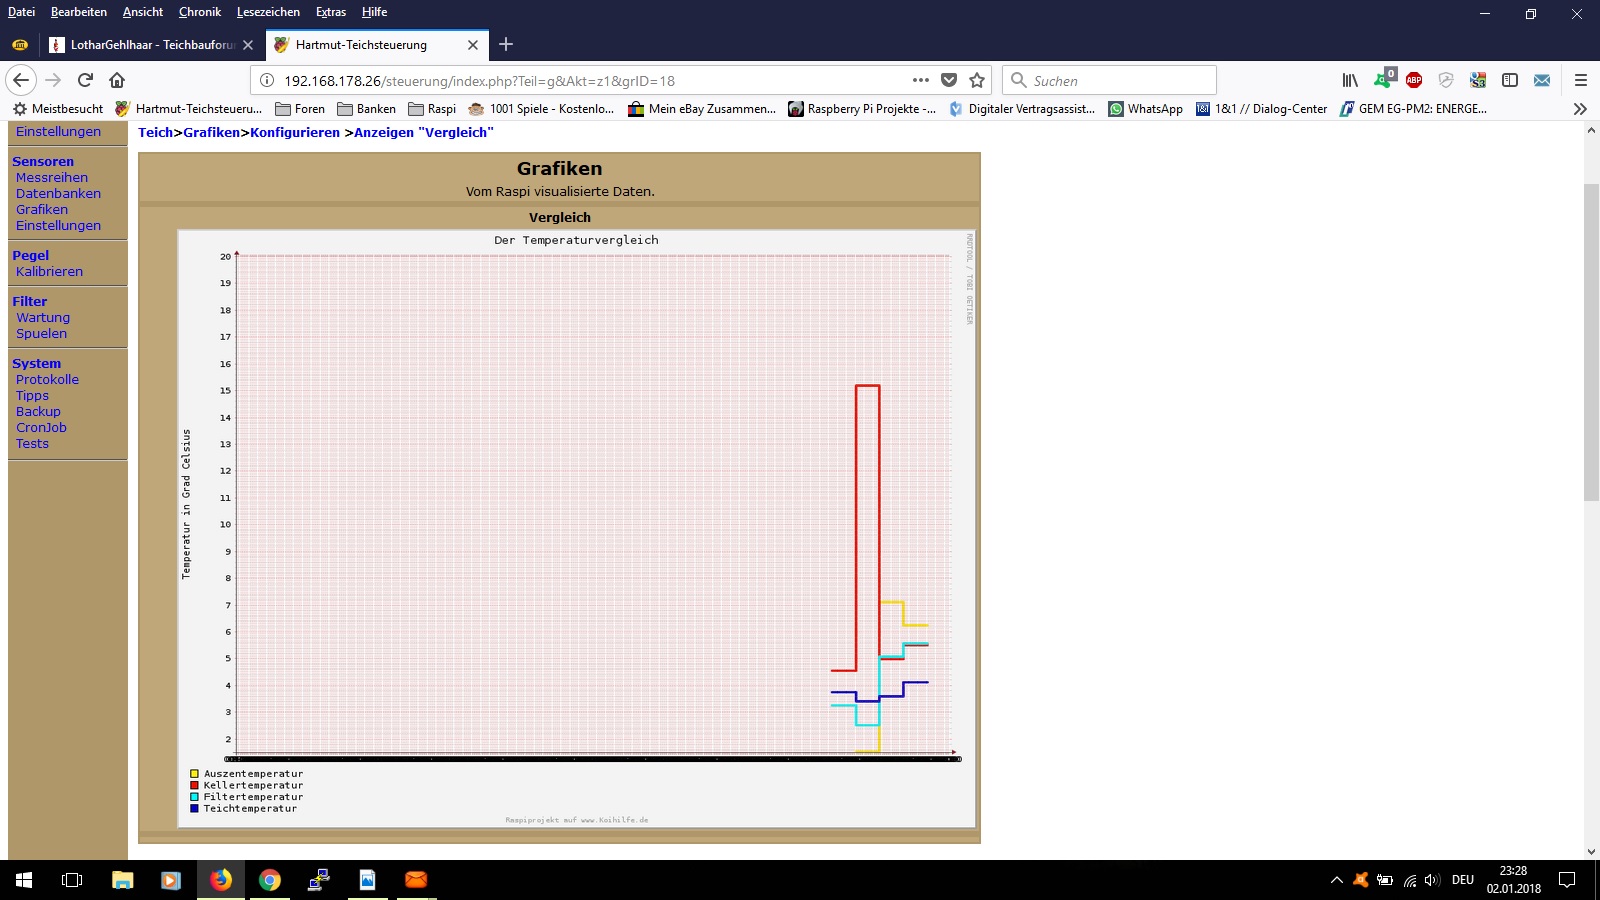
Task: Expand the page actions three-dot menu
Action: tap(920, 80)
